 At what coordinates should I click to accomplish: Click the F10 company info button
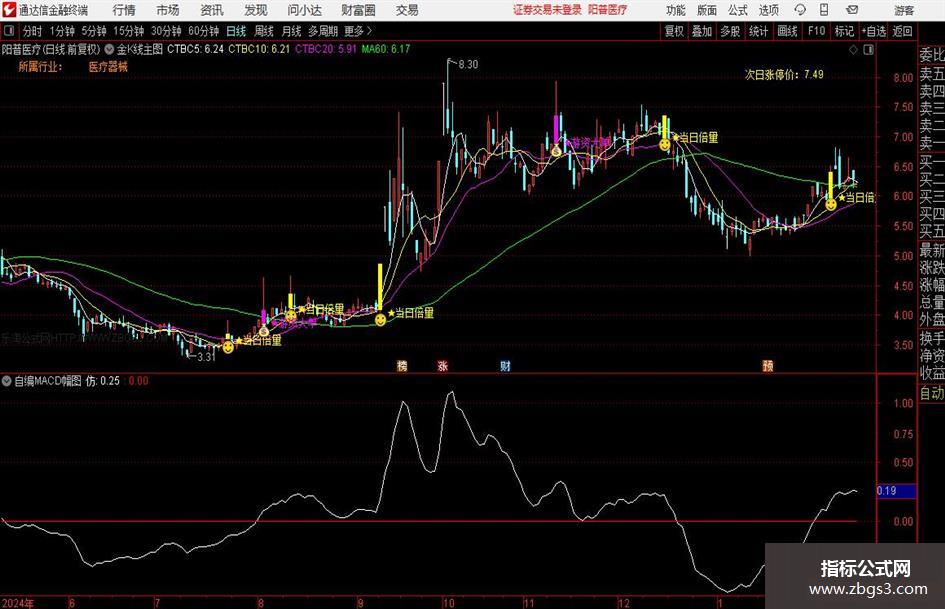point(816,31)
